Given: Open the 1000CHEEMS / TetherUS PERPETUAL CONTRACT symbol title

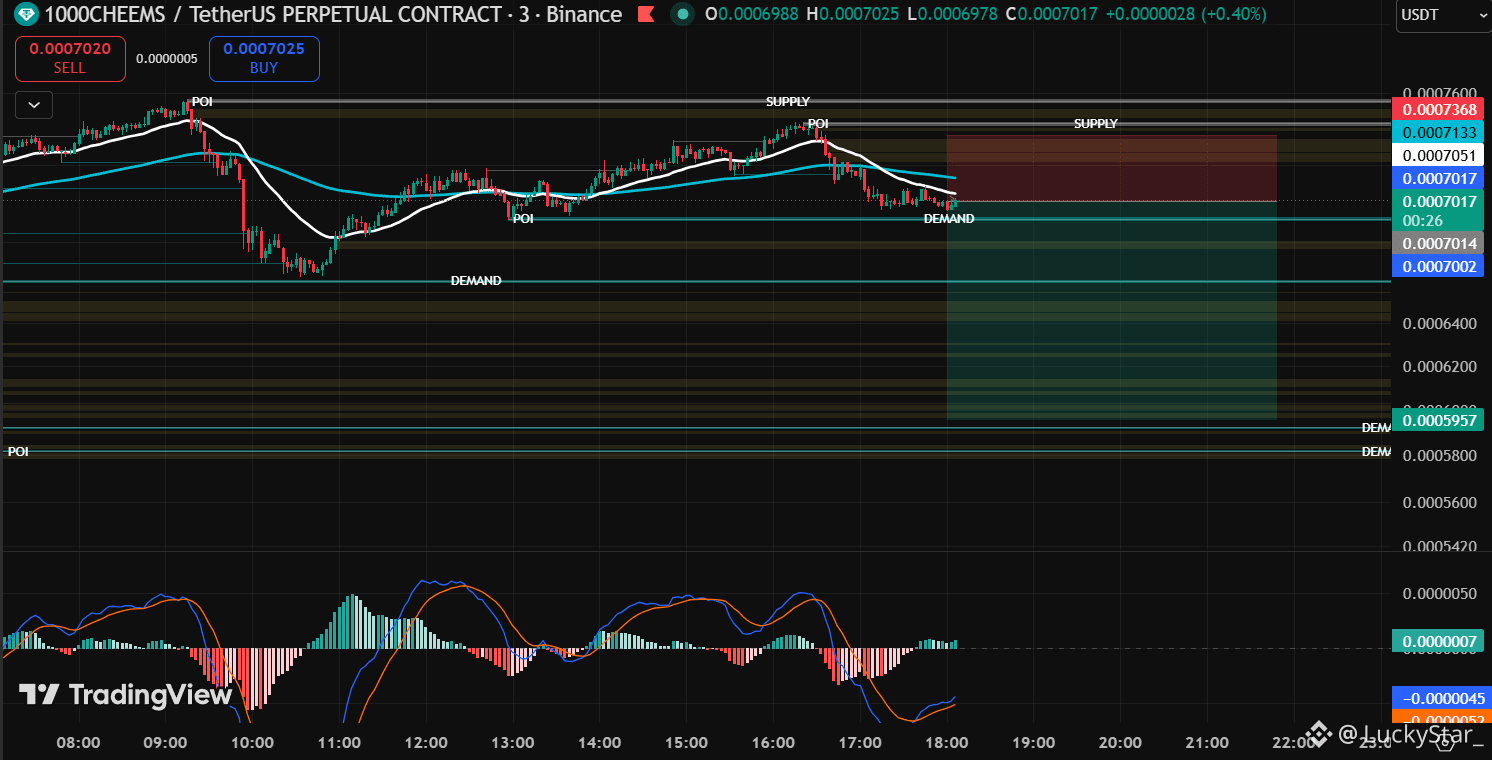Looking at the screenshot, I should (273, 14).
